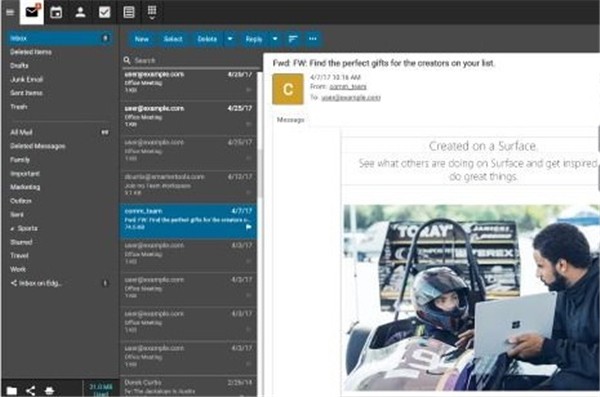Open the Deleted Messages folder

coord(38,146)
